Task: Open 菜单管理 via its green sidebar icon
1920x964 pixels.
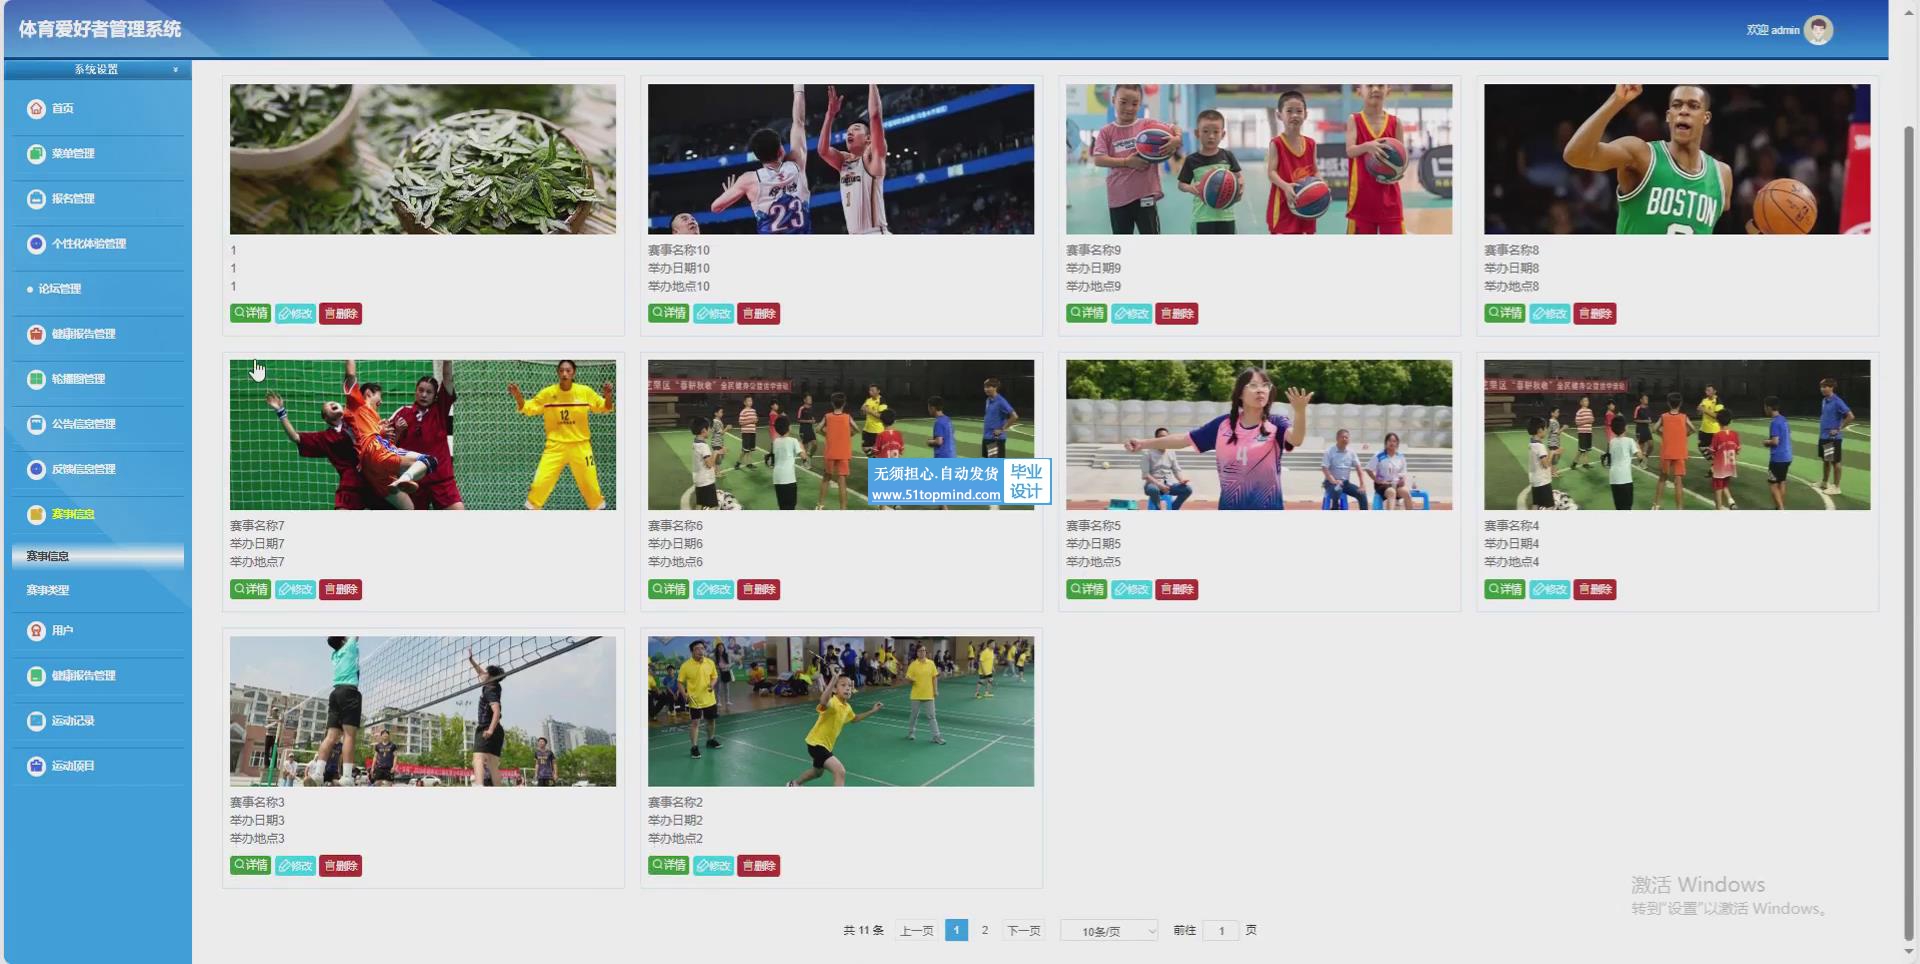Action: (x=36, y=153)
